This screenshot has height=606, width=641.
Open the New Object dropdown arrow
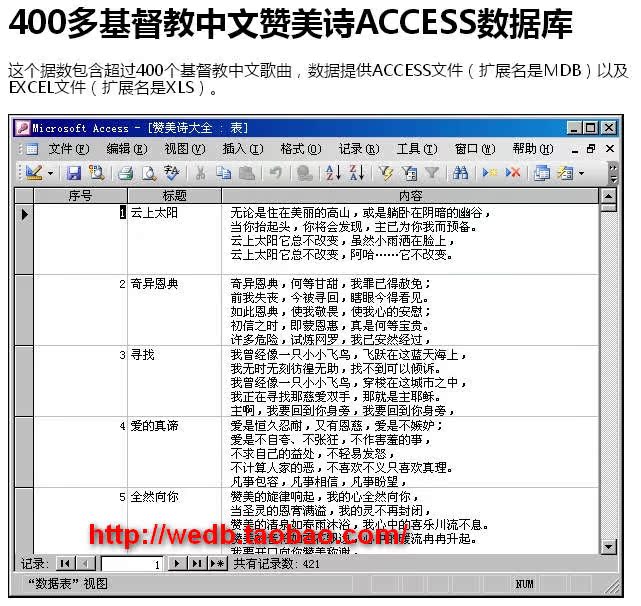[581, 173]
